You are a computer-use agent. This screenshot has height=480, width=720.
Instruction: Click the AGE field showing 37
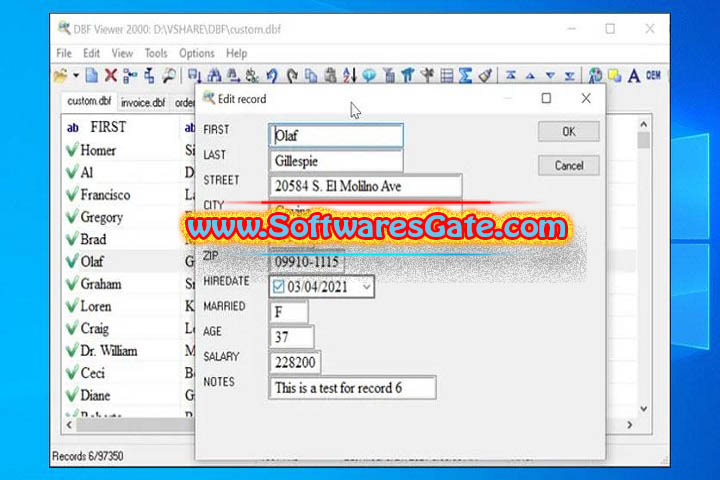pos(292,337)
